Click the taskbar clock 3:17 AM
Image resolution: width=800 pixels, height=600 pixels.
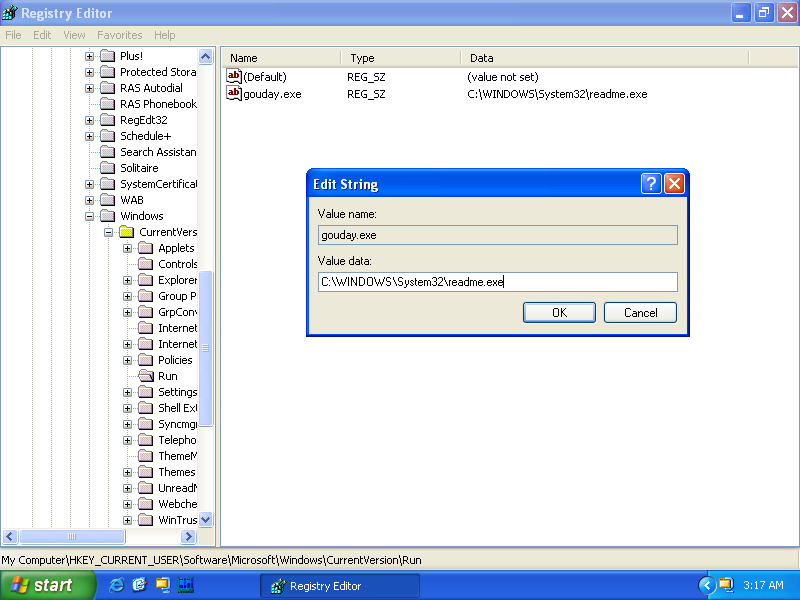tap(763, 585)
